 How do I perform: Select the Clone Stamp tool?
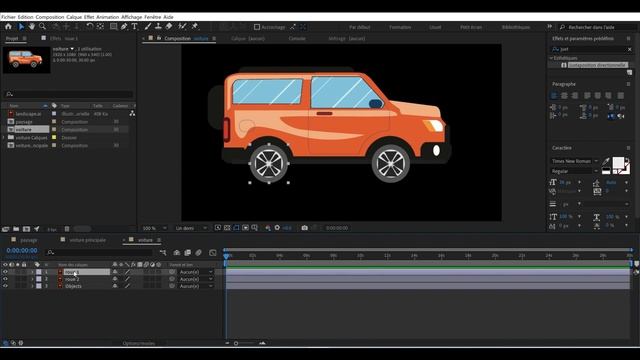(x=158, y=27)
